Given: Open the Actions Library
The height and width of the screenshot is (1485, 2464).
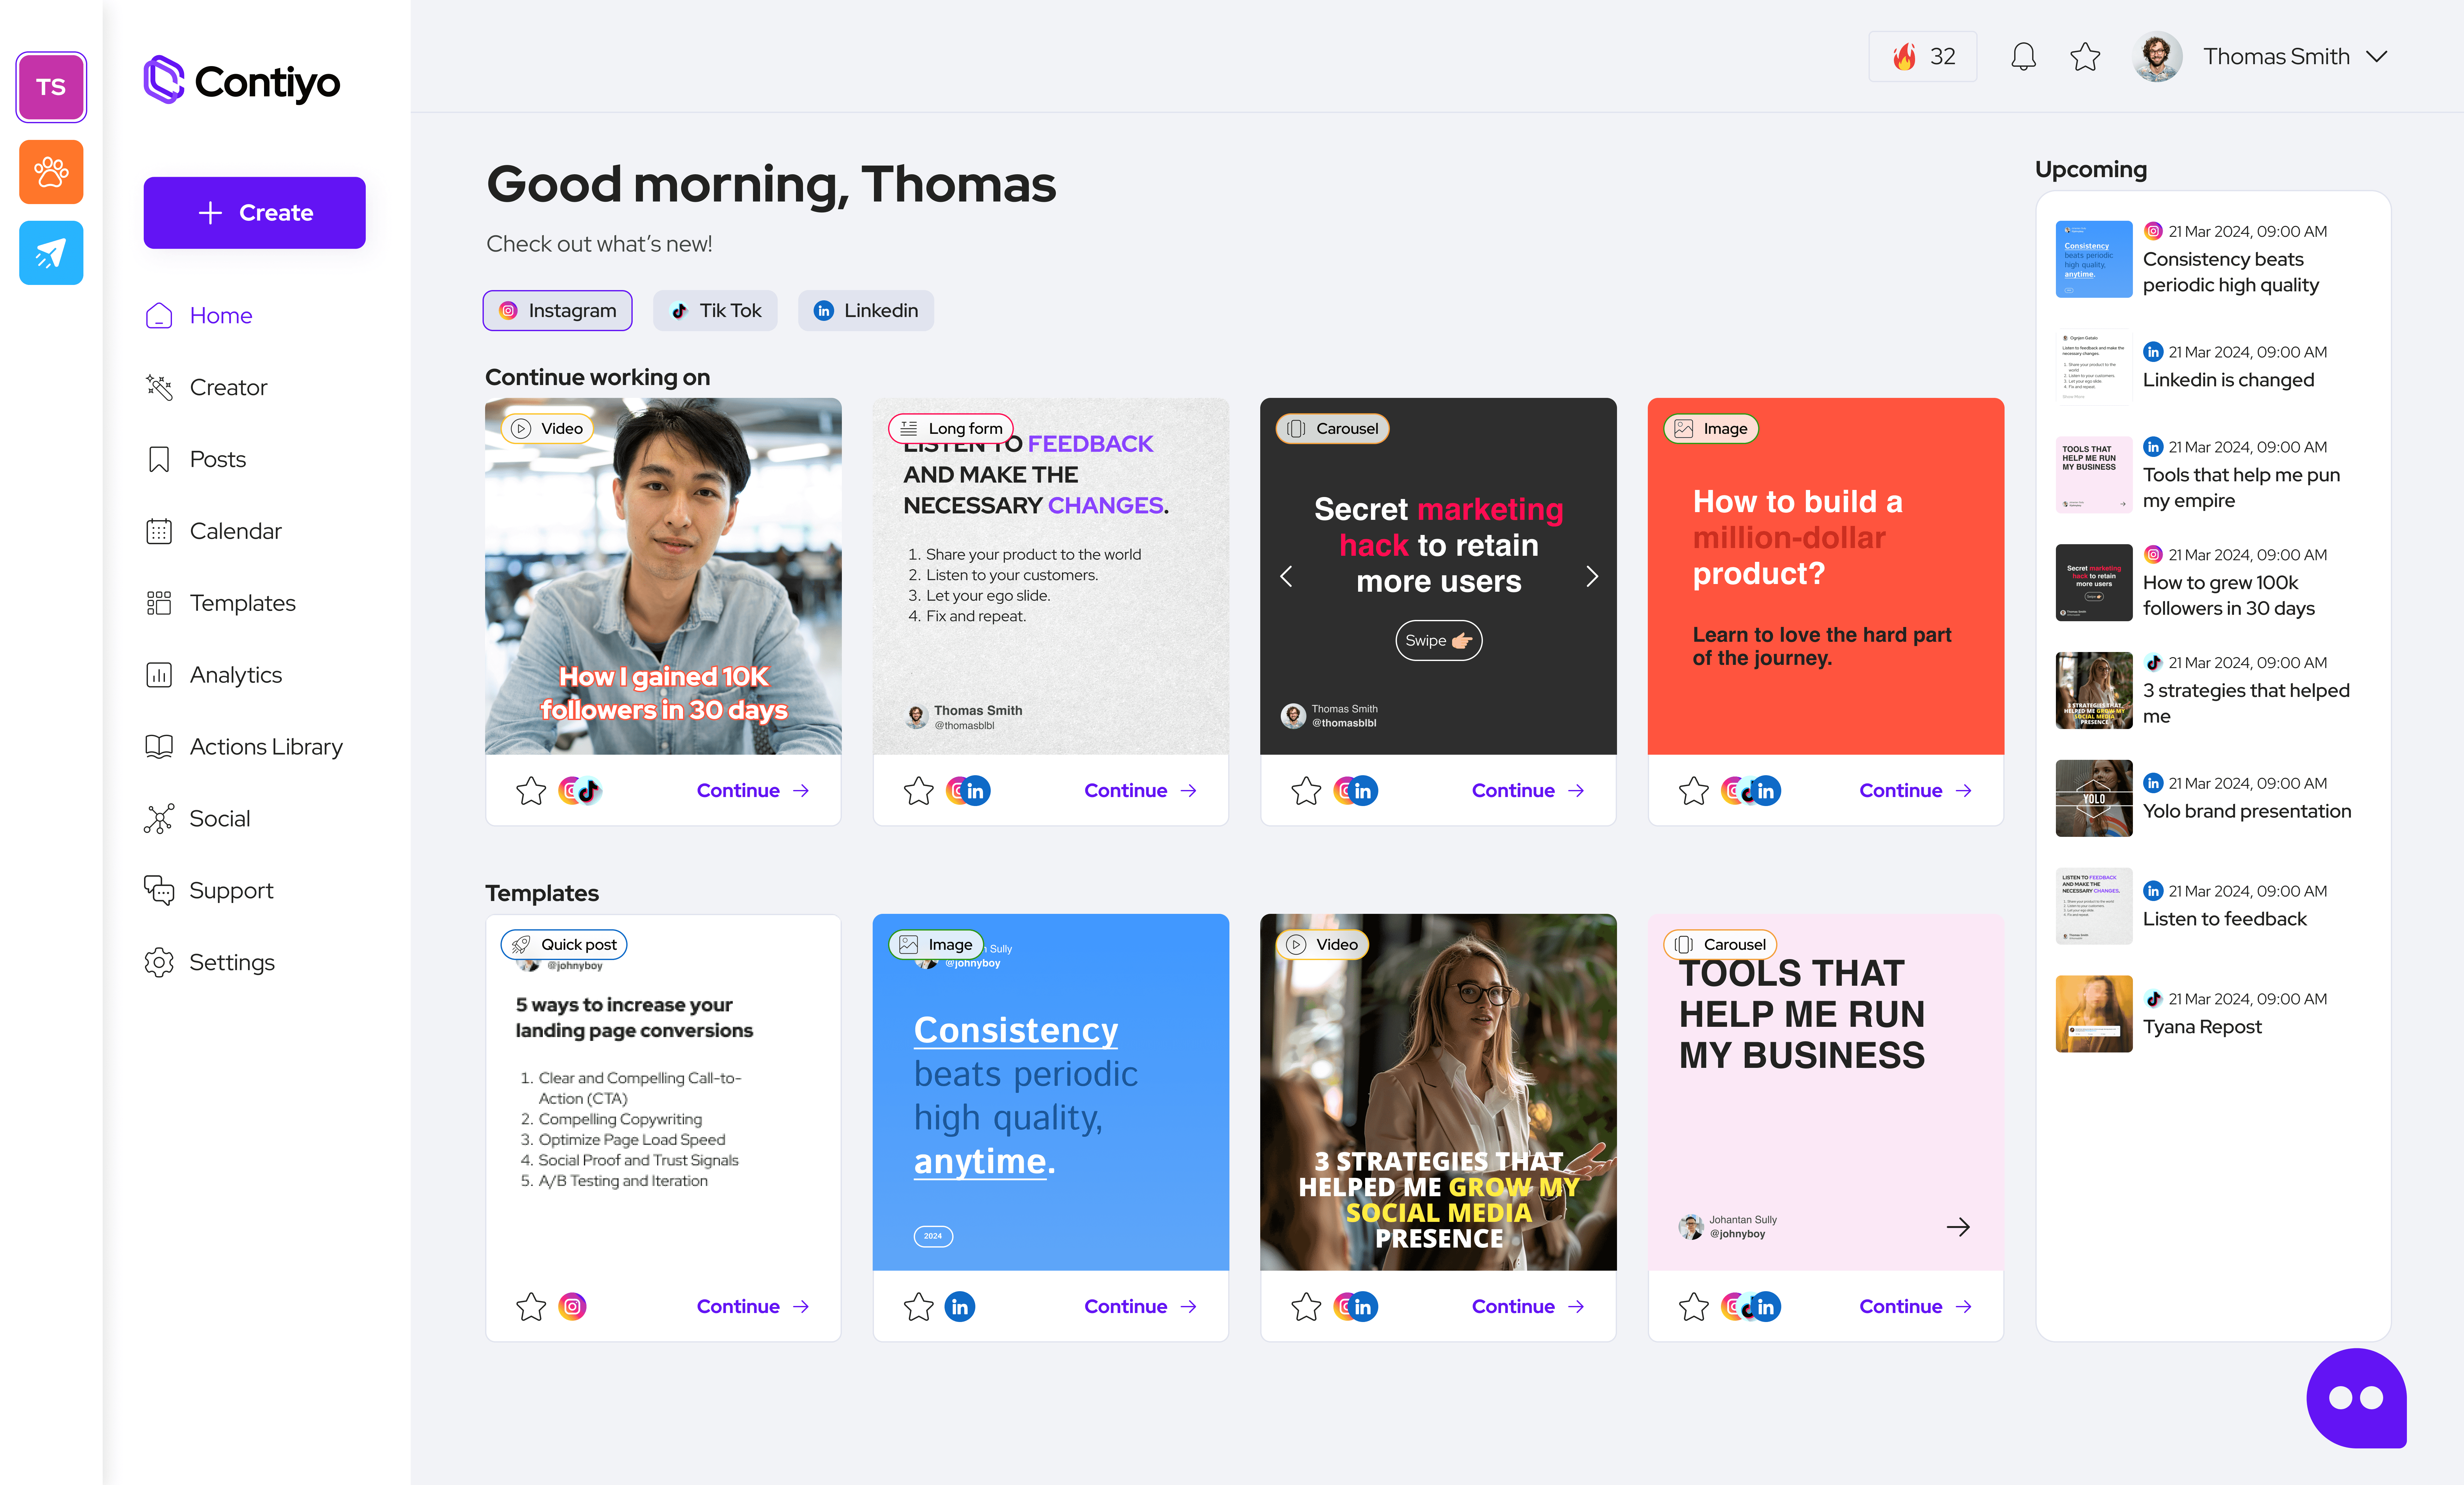Looking at the screenshot, I should pos(266,746).
